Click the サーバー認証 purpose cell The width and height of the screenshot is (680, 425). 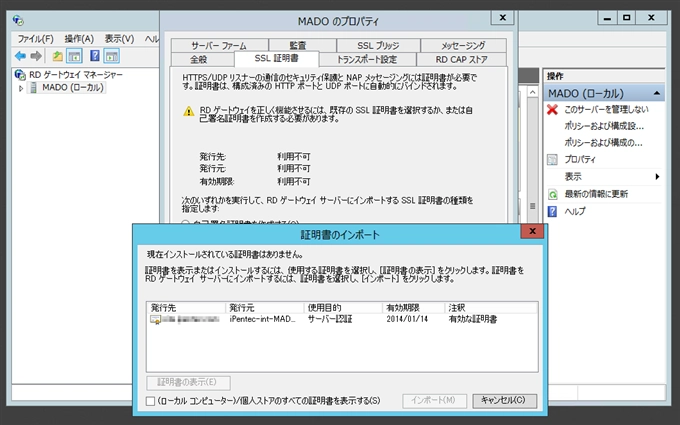tap(330, 319)
